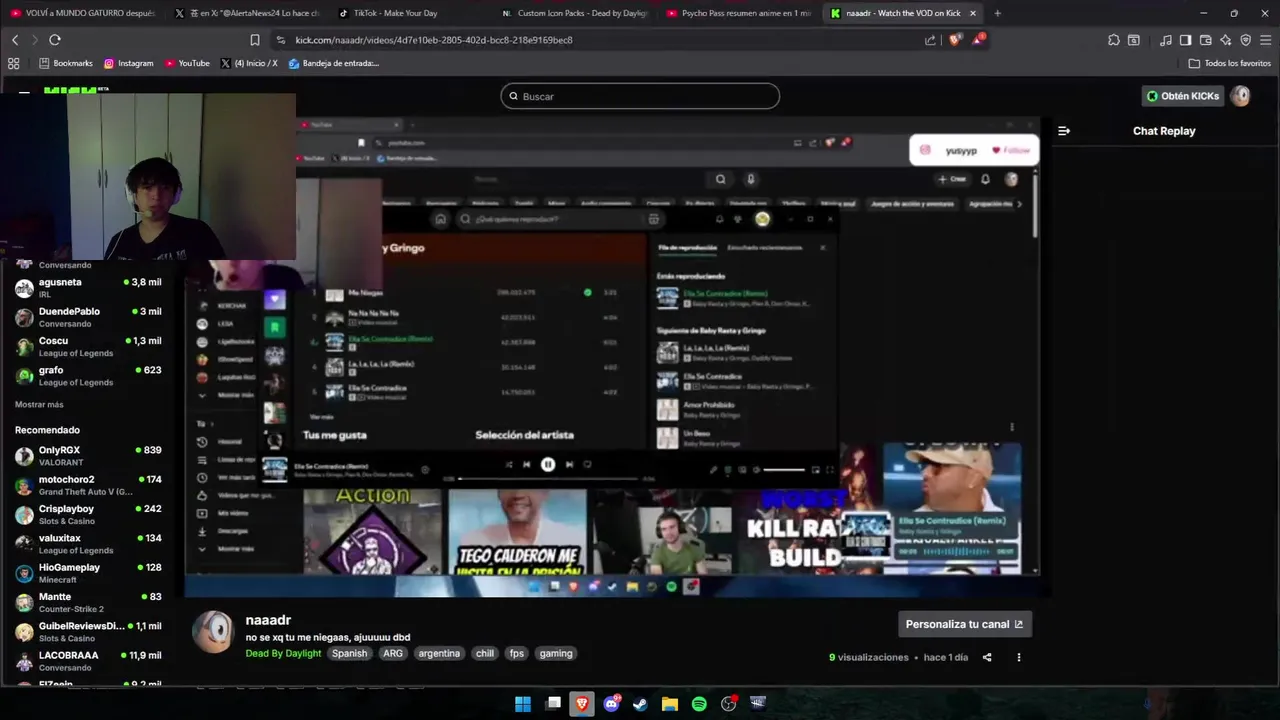The height and width of the screenshot is (720, 1280).
Task: Click the chill tag
Action: [485, 653]
